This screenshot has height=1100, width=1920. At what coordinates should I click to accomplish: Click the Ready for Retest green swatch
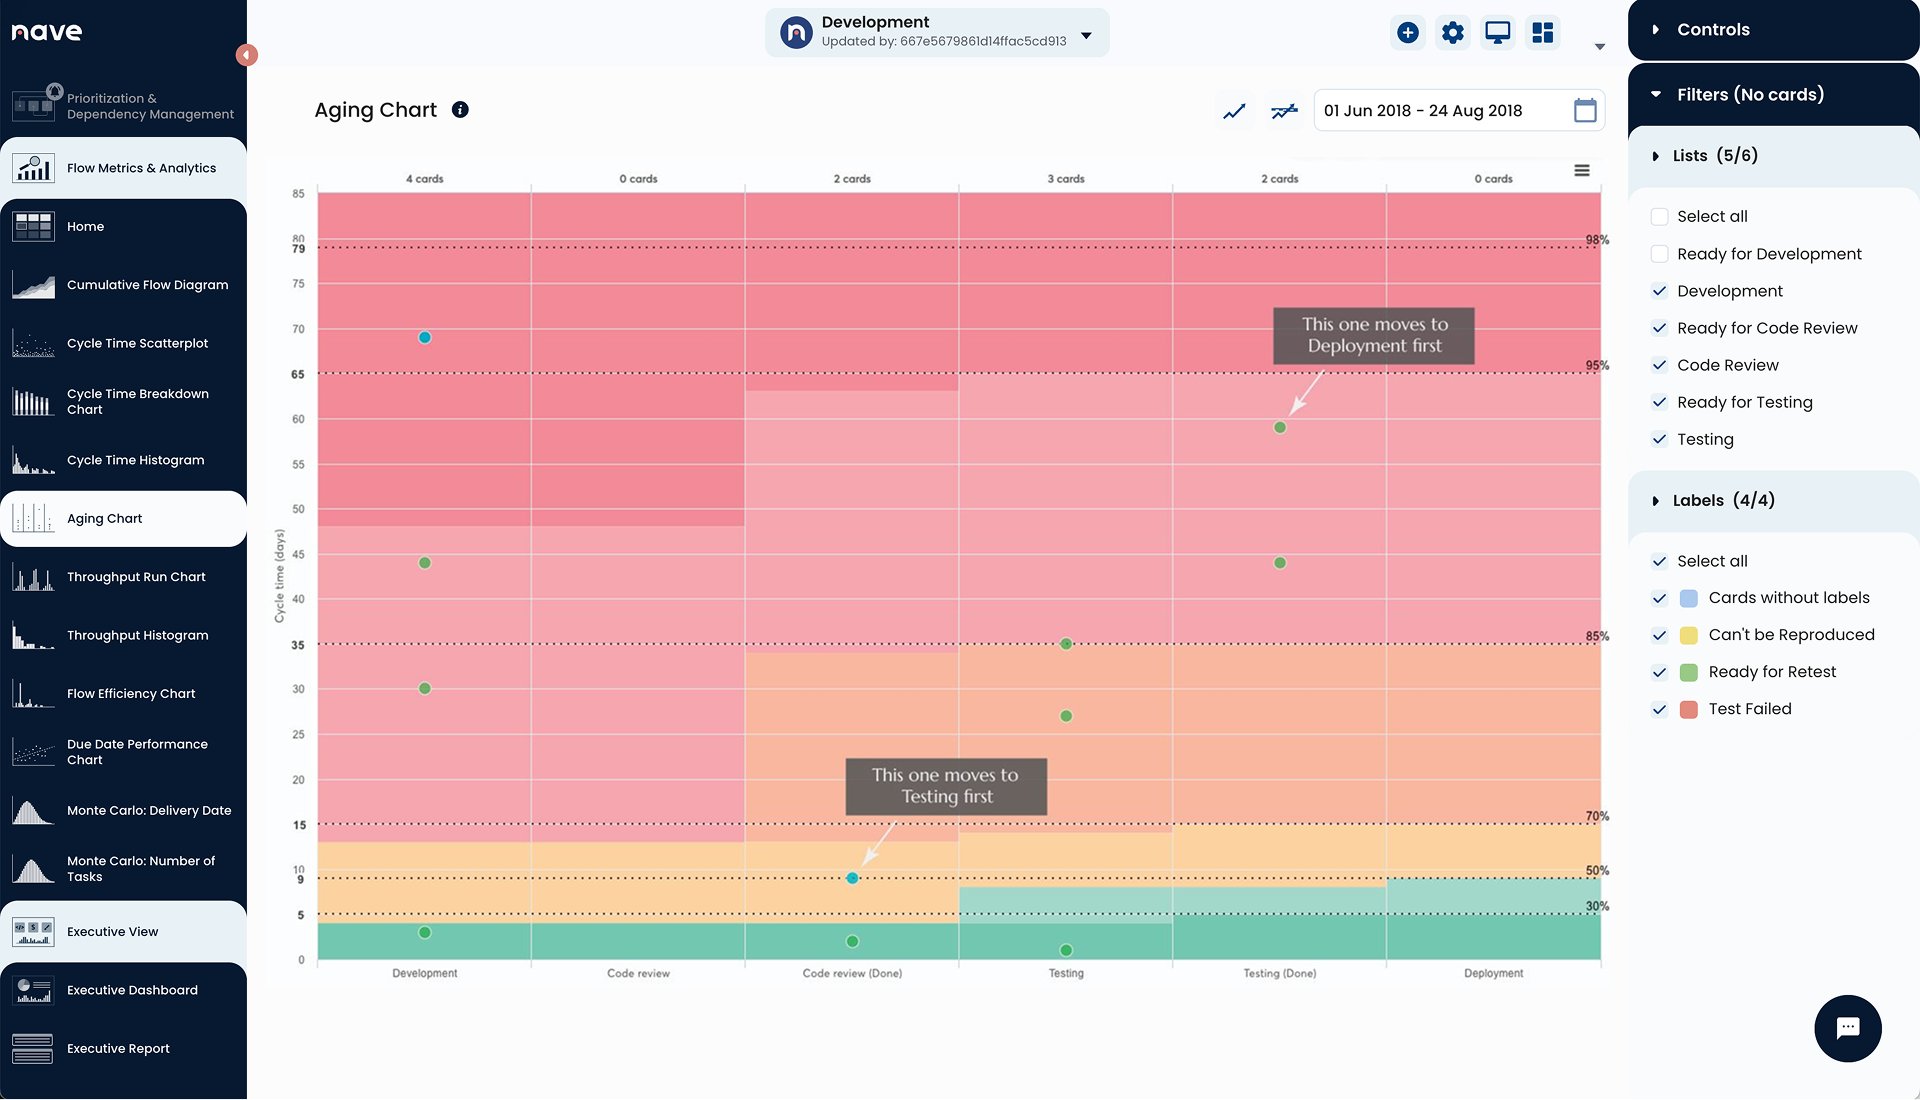(1689, 672)
